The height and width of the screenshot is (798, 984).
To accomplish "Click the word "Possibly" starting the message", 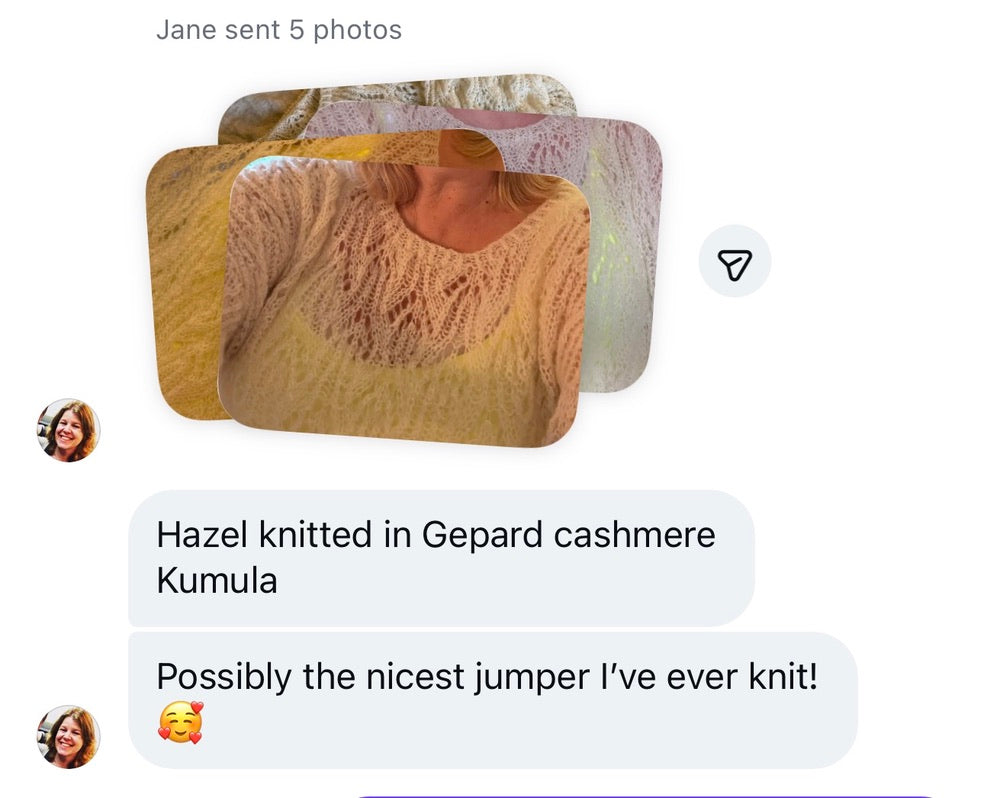I will pyautogui.click(x=224, y=678).
